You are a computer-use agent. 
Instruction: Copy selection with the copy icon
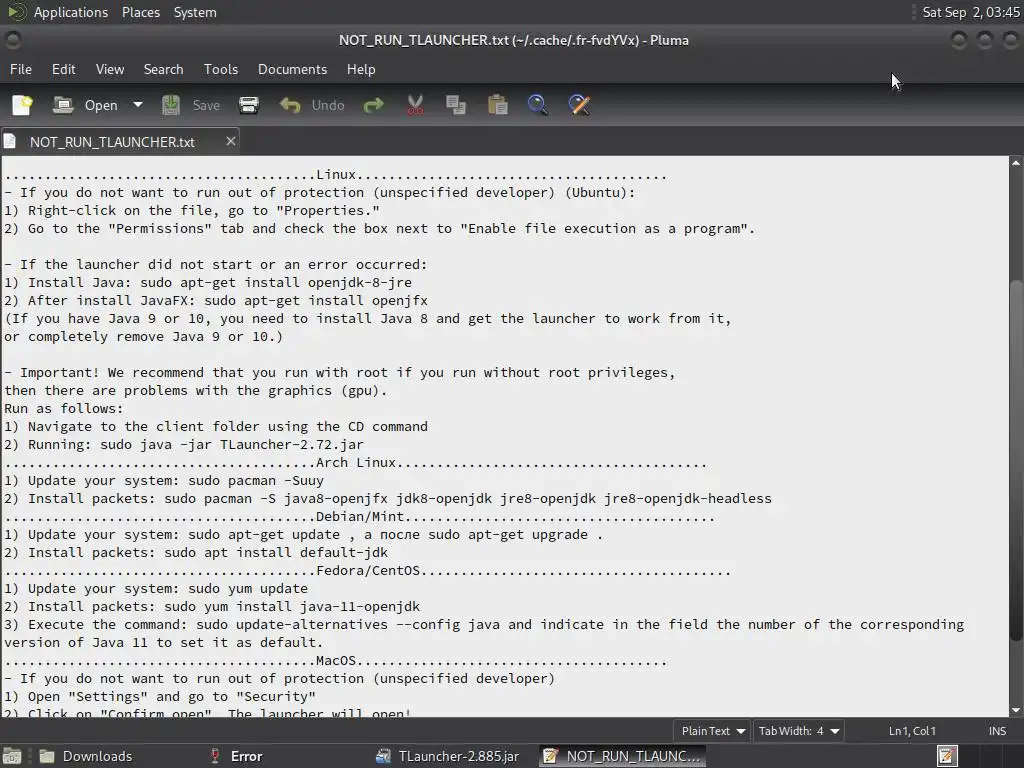[456, 105]
